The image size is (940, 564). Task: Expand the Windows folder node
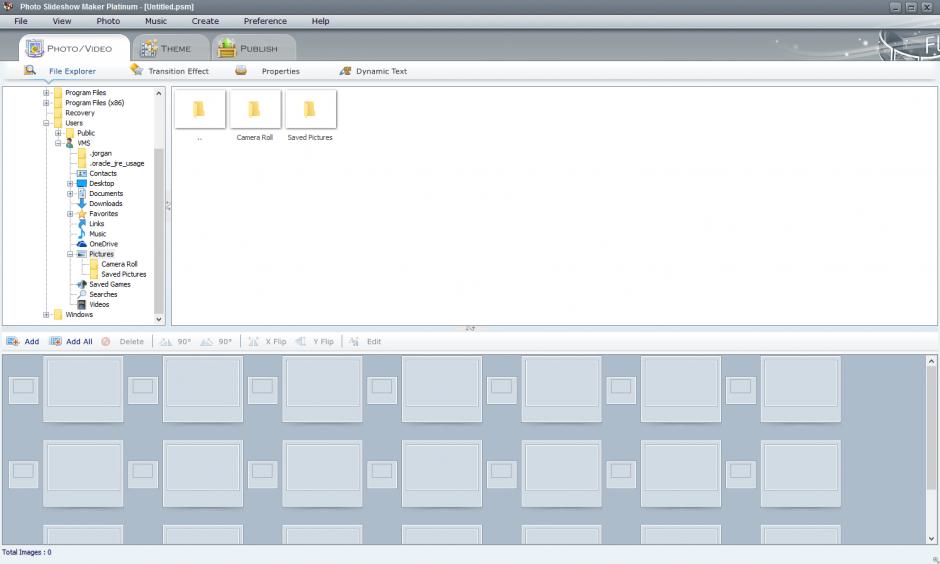[x=46, y=315]
